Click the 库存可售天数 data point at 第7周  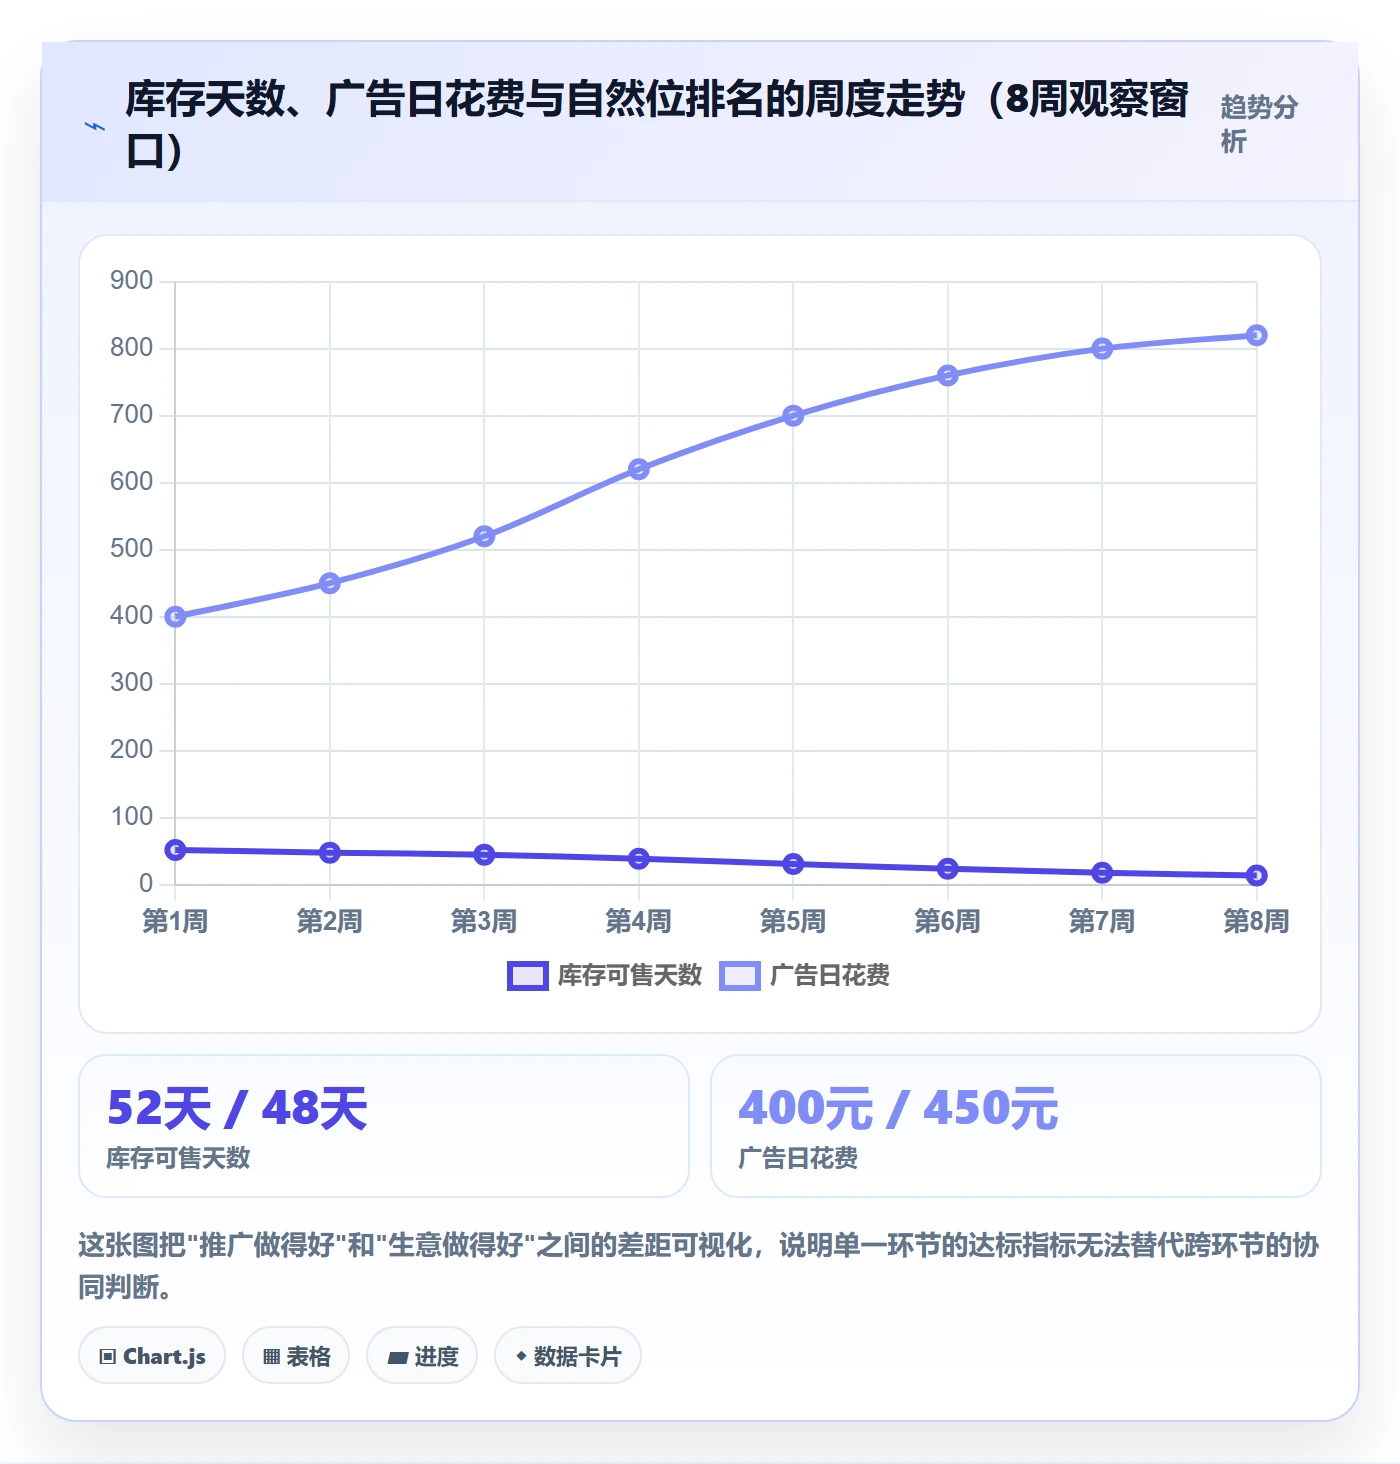[1102, 873]
